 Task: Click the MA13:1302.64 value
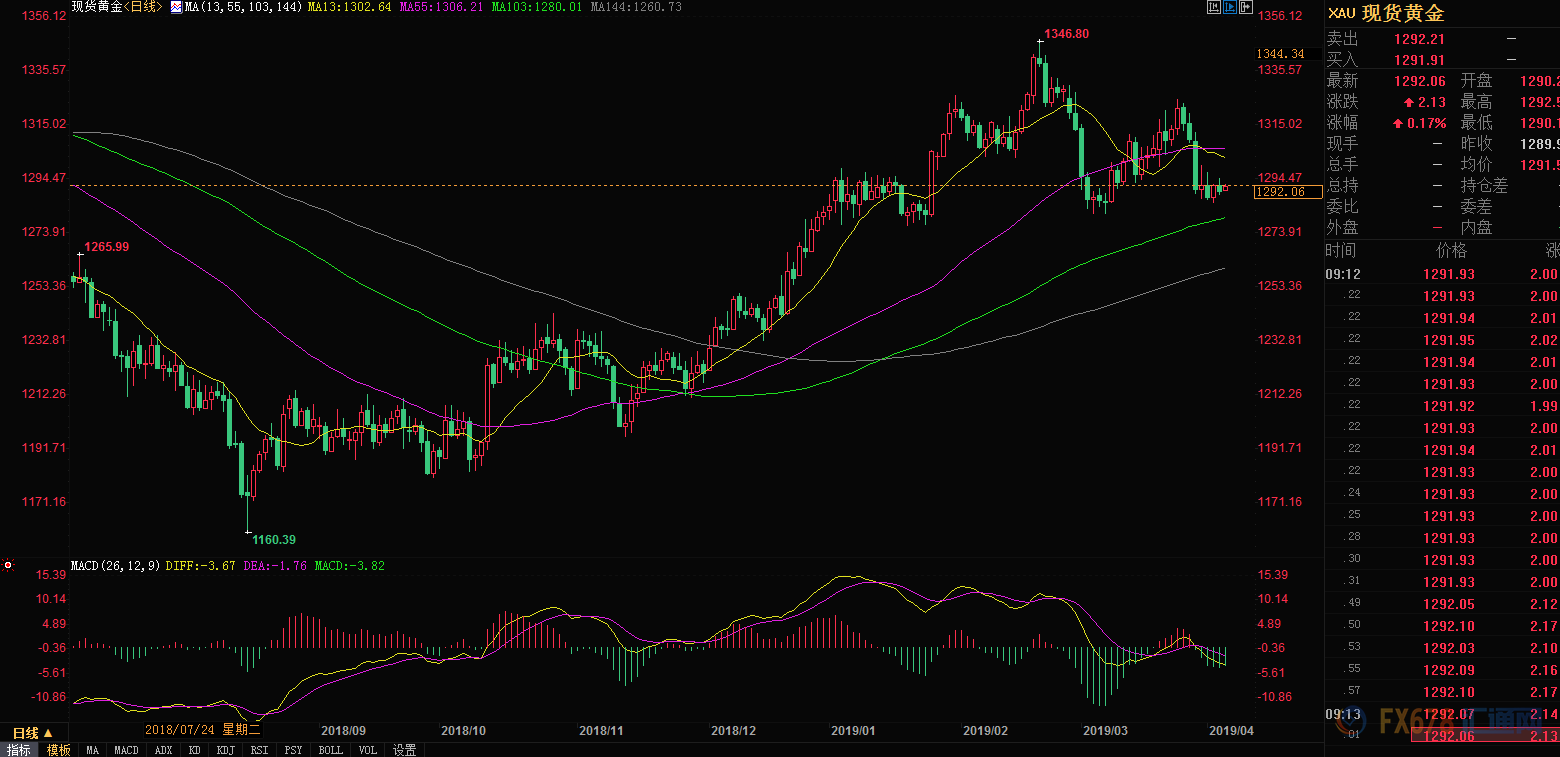[350, 7]
